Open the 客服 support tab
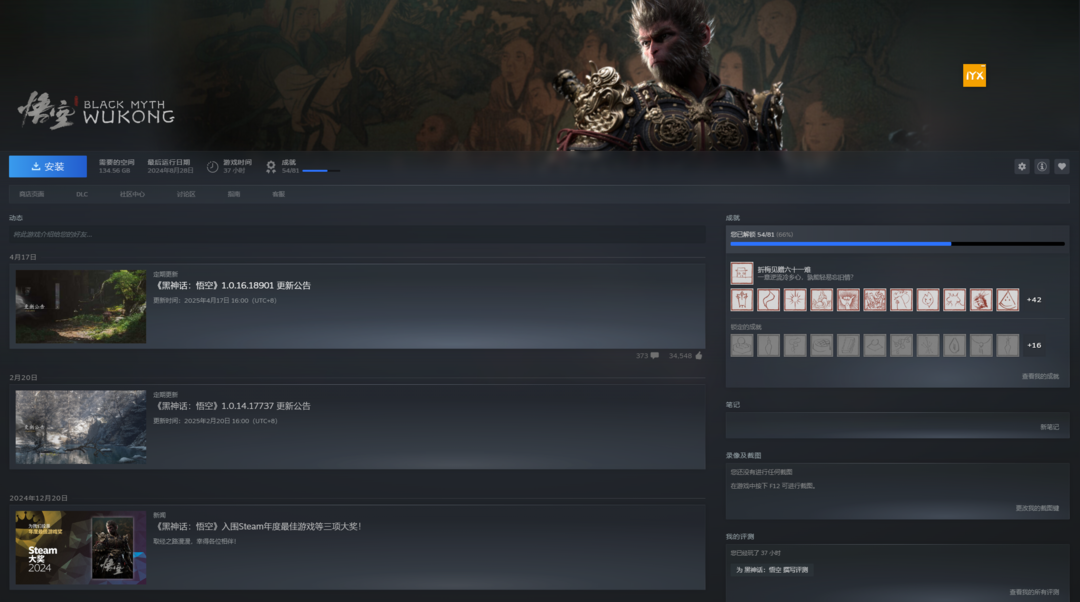Viewport: 1080px width, 602px height. 278,194
